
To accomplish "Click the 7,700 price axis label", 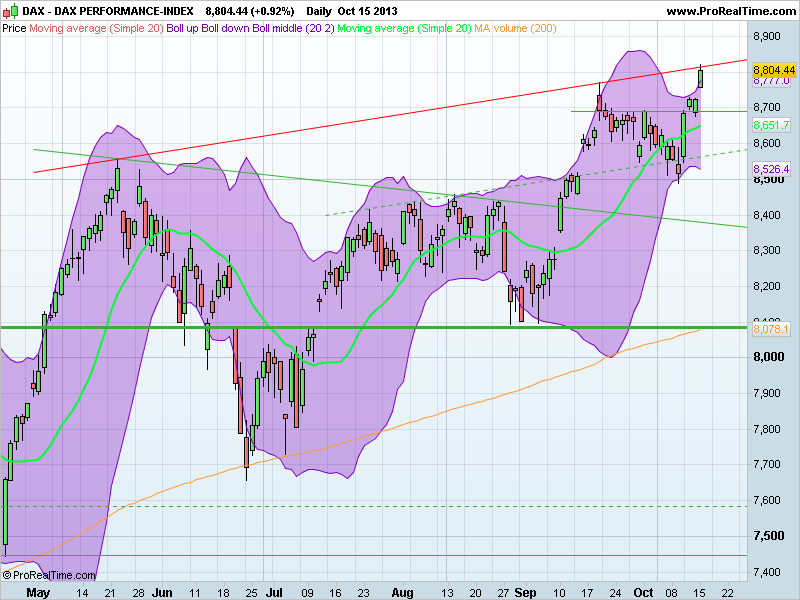I will 767,464.
